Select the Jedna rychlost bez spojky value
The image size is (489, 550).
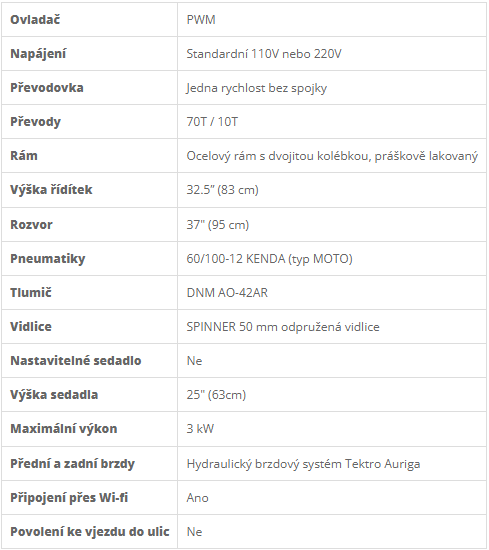(x=256, y=88)
